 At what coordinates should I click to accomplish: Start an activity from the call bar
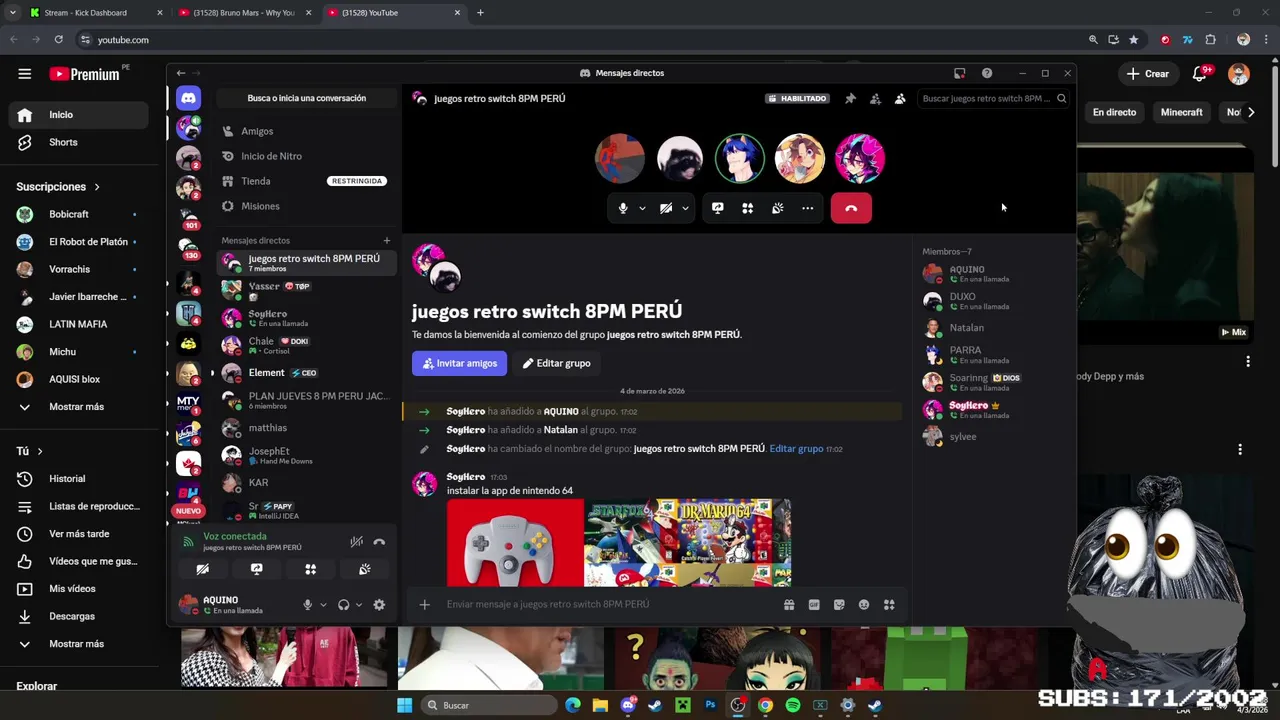[747, 208]
